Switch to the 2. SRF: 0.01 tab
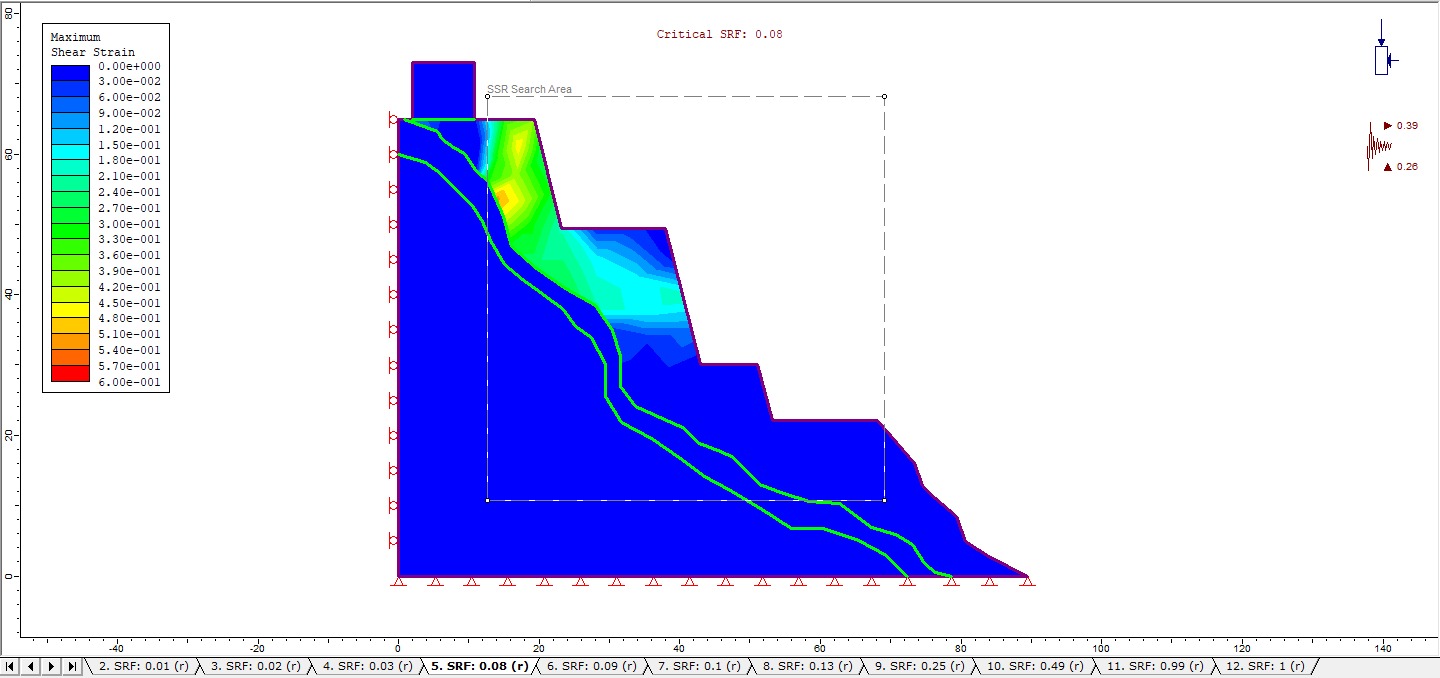The height and width of the screenshot is (678, 1440). click(x=143, y=666)
